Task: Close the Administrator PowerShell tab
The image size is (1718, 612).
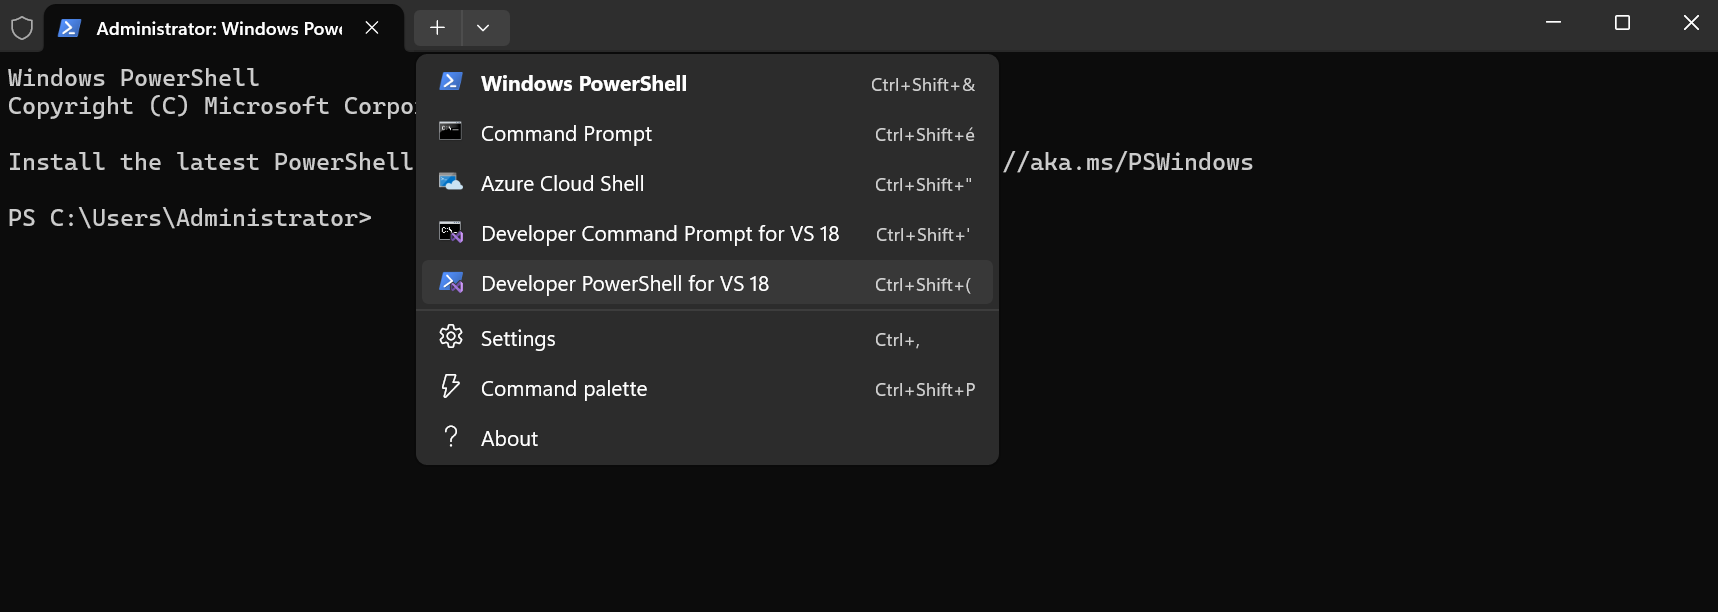Action: (x=372, y=28)
